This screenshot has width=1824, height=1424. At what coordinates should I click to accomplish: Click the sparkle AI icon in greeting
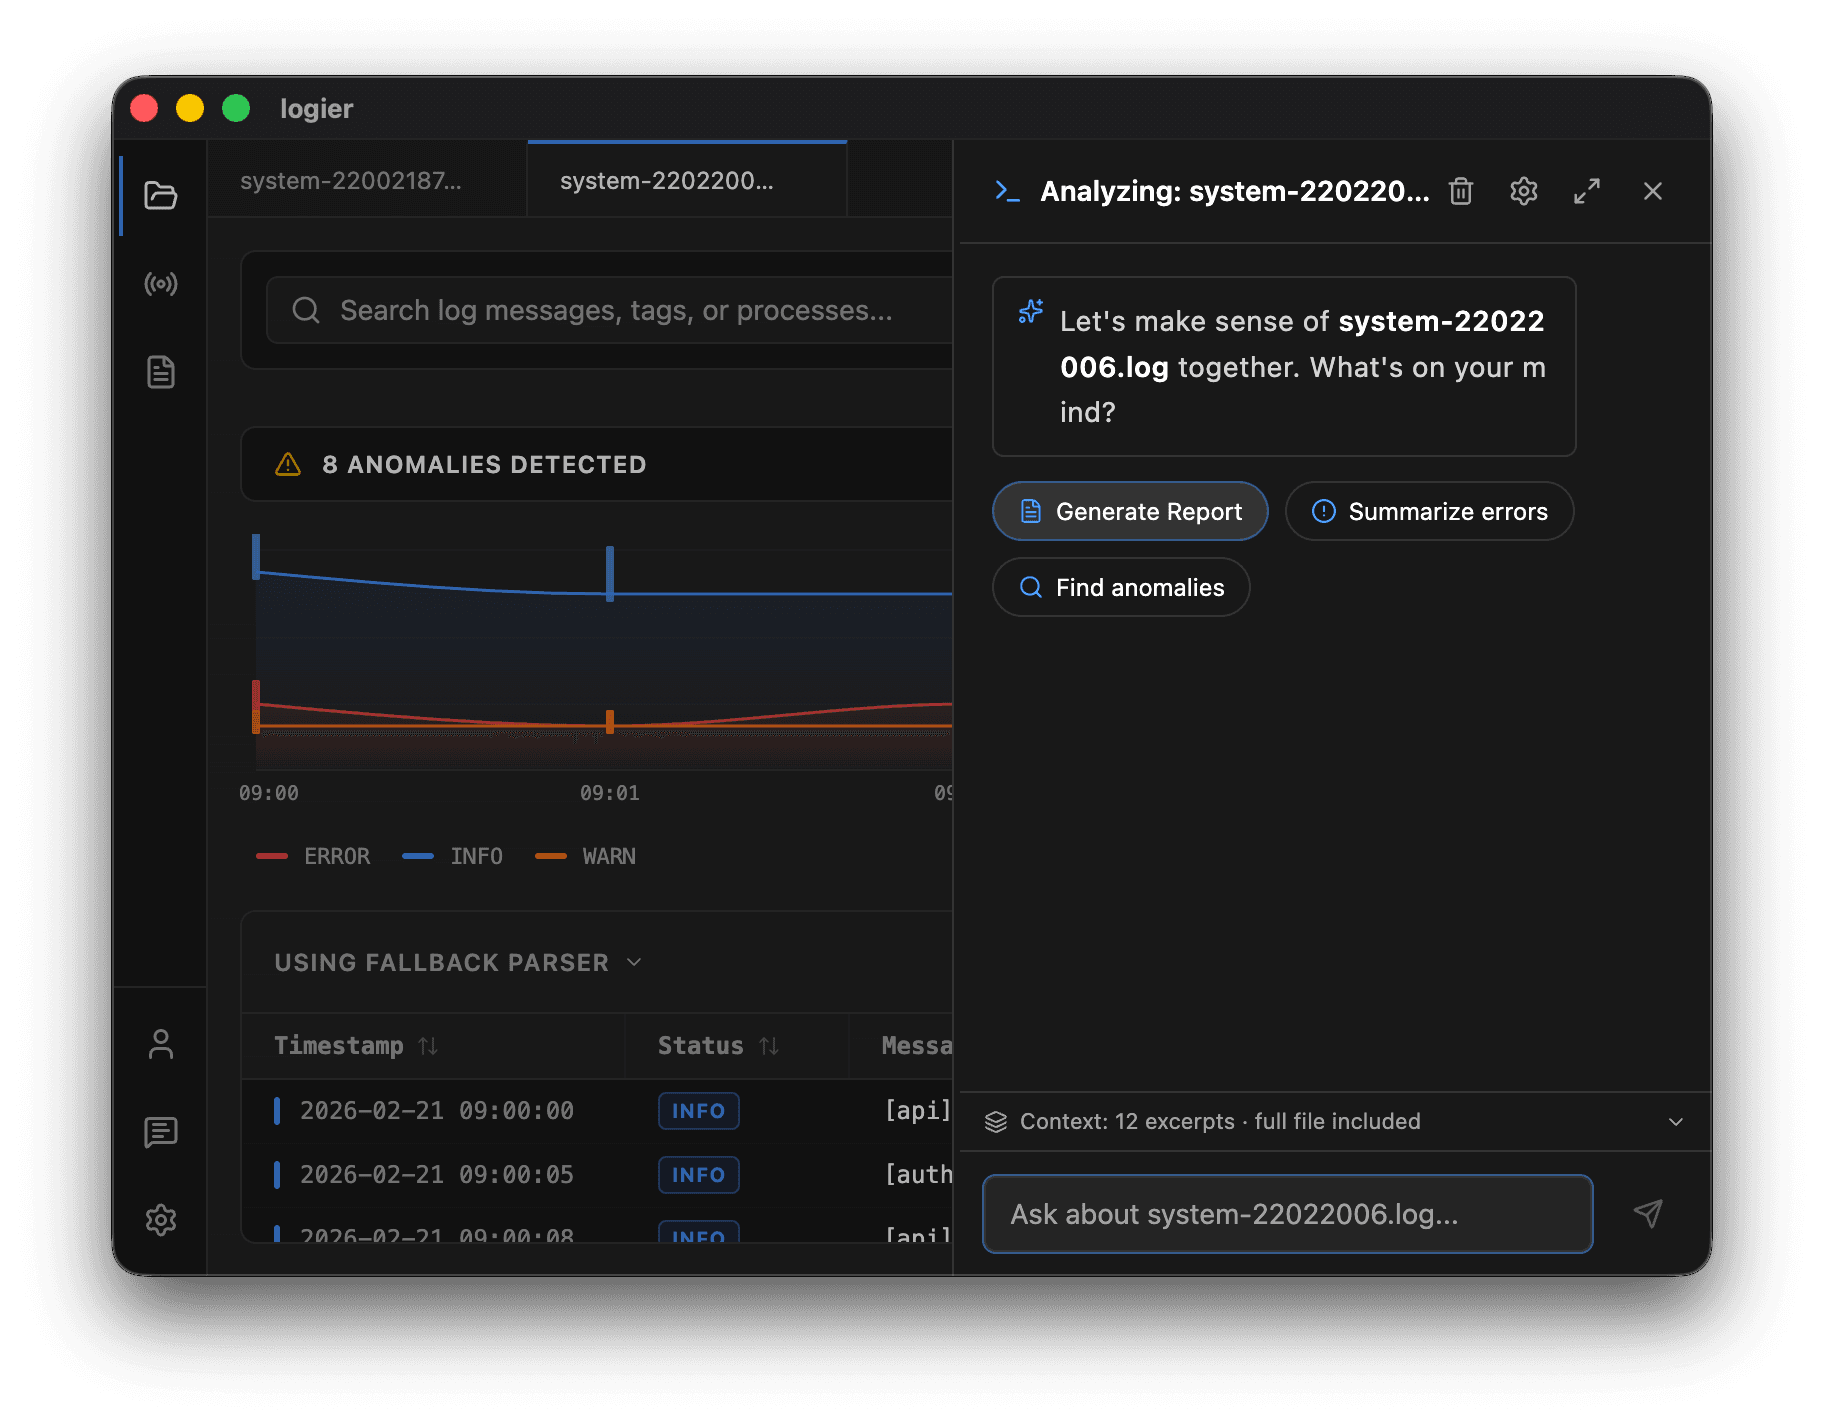click(x=1031, y=311)
